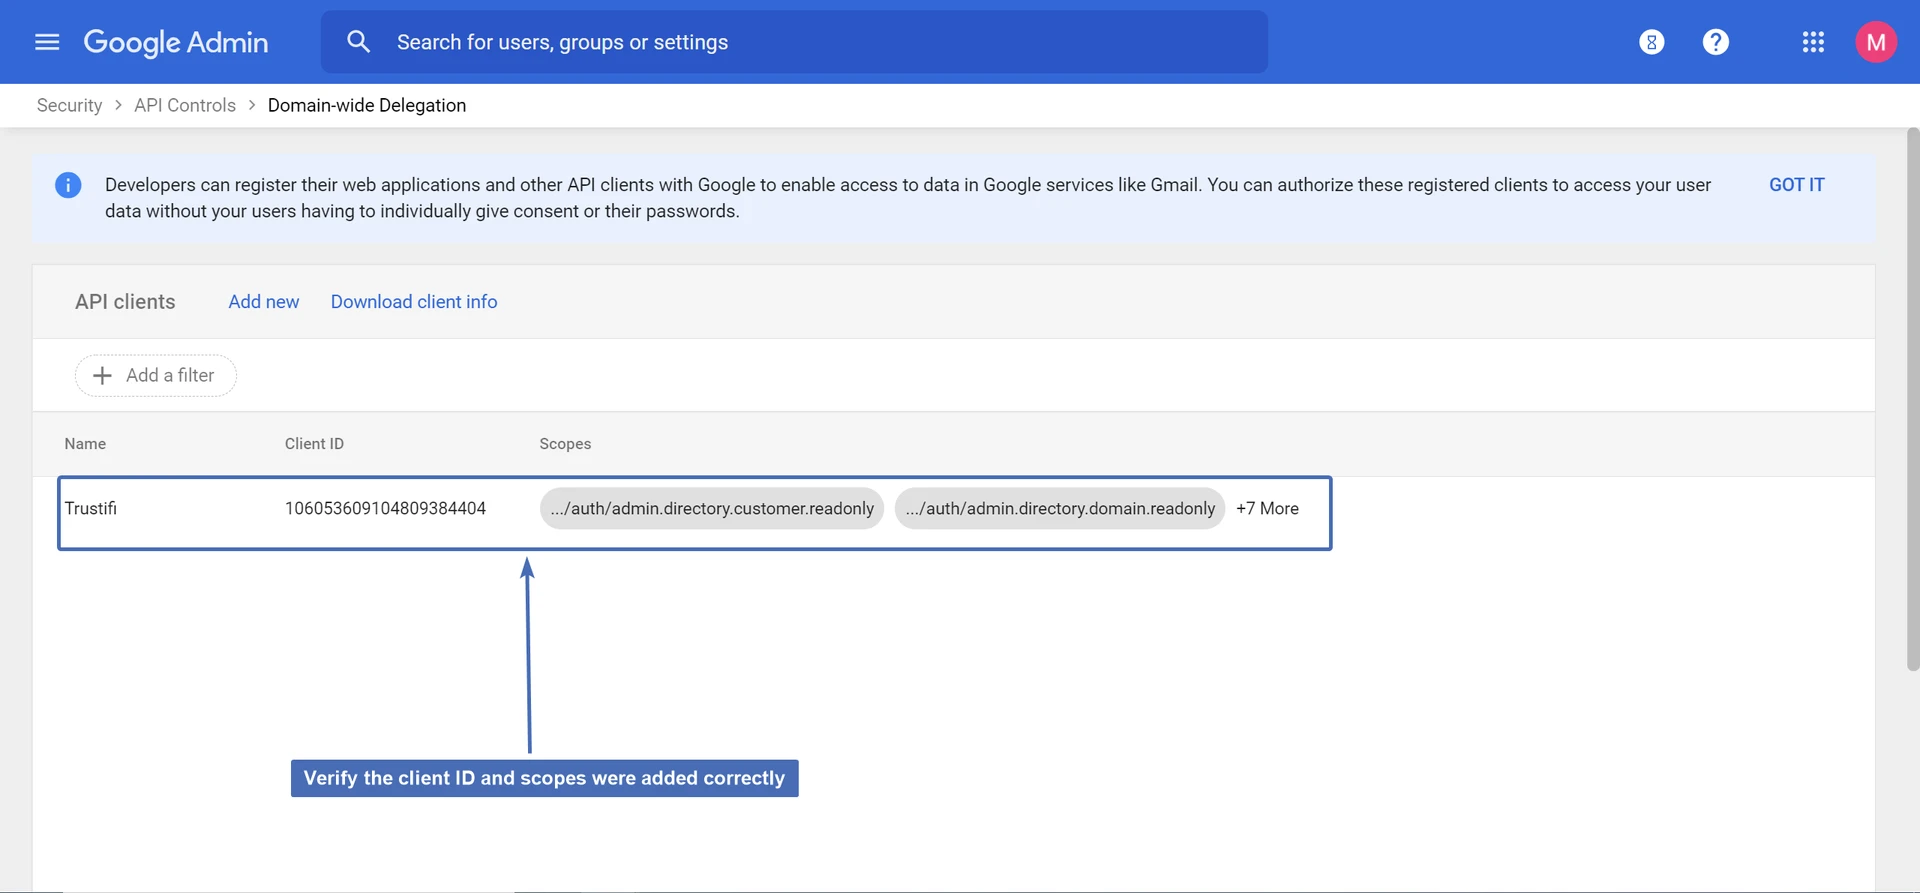Click the Scopes column header

pos(565,444)
